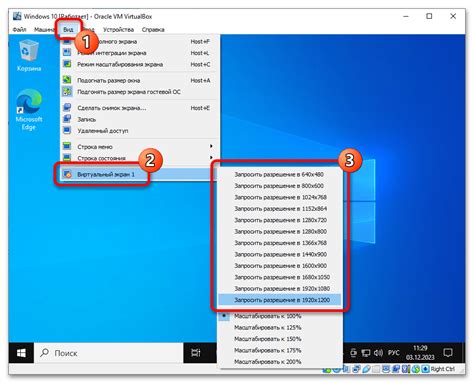This screenshot has height=383, width=474.
Task: Request 640x480 resolution
Action: point(280,174)
